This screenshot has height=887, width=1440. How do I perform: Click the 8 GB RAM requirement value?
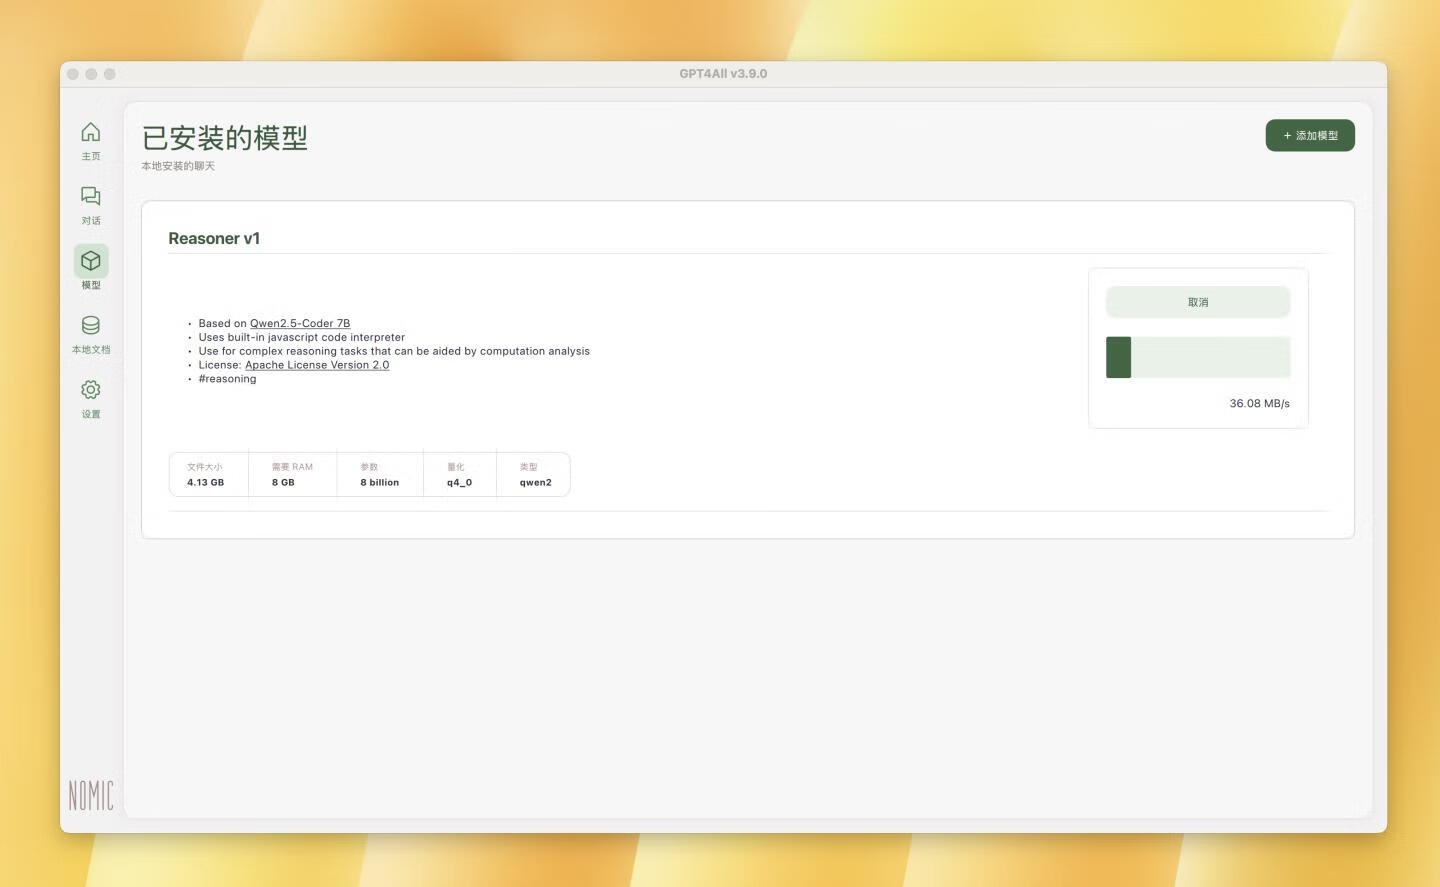(x=283, y=482)
